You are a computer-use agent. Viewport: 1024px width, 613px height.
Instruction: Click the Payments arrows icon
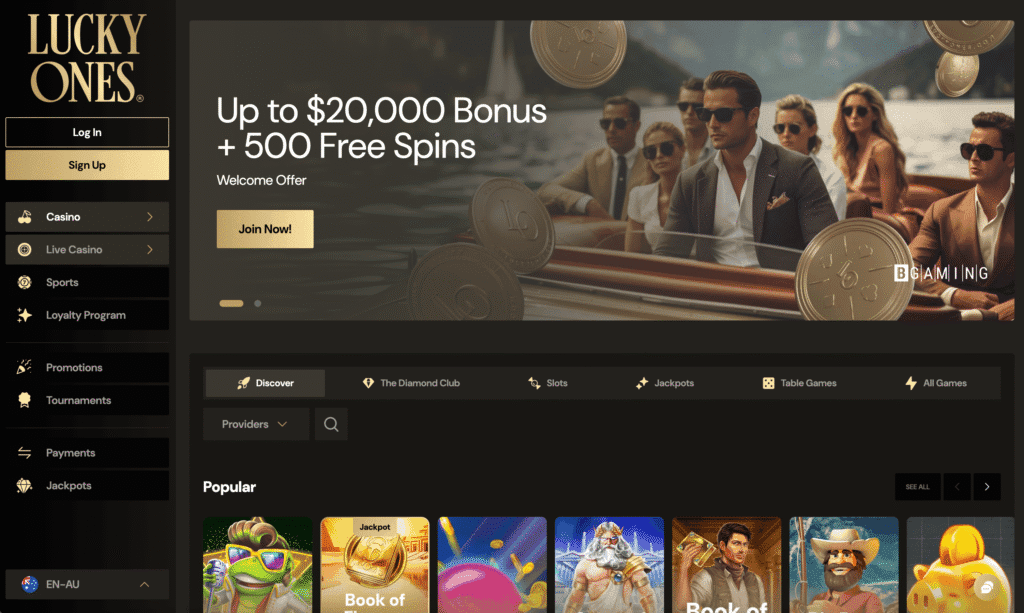(x=24, y=453)
